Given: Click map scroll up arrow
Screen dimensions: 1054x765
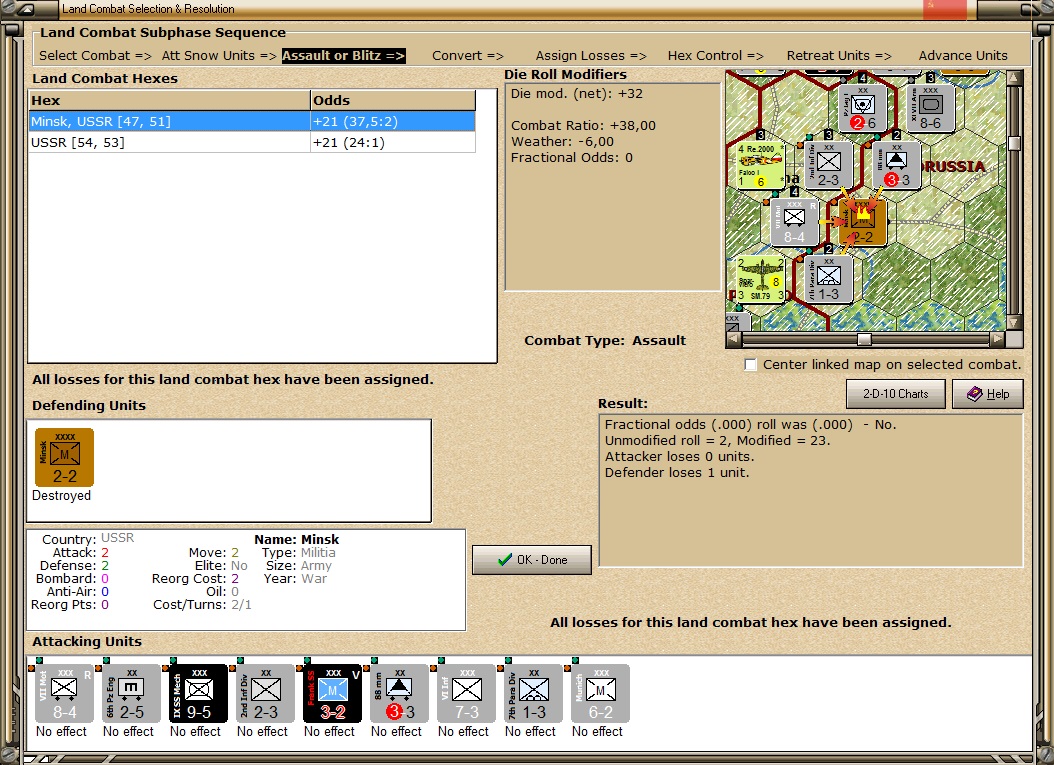Looking at the screenshot, I should pyautogui.click(x=1014, y=78).
